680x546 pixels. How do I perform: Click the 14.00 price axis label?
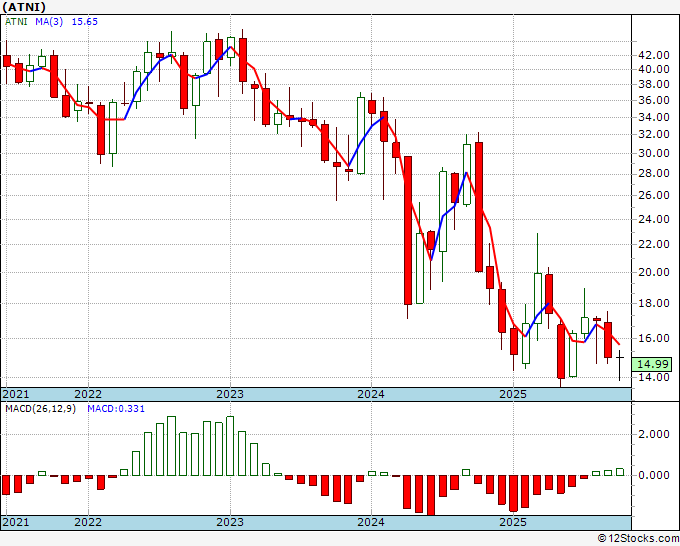pyautogui.click(x=654, y=377)
